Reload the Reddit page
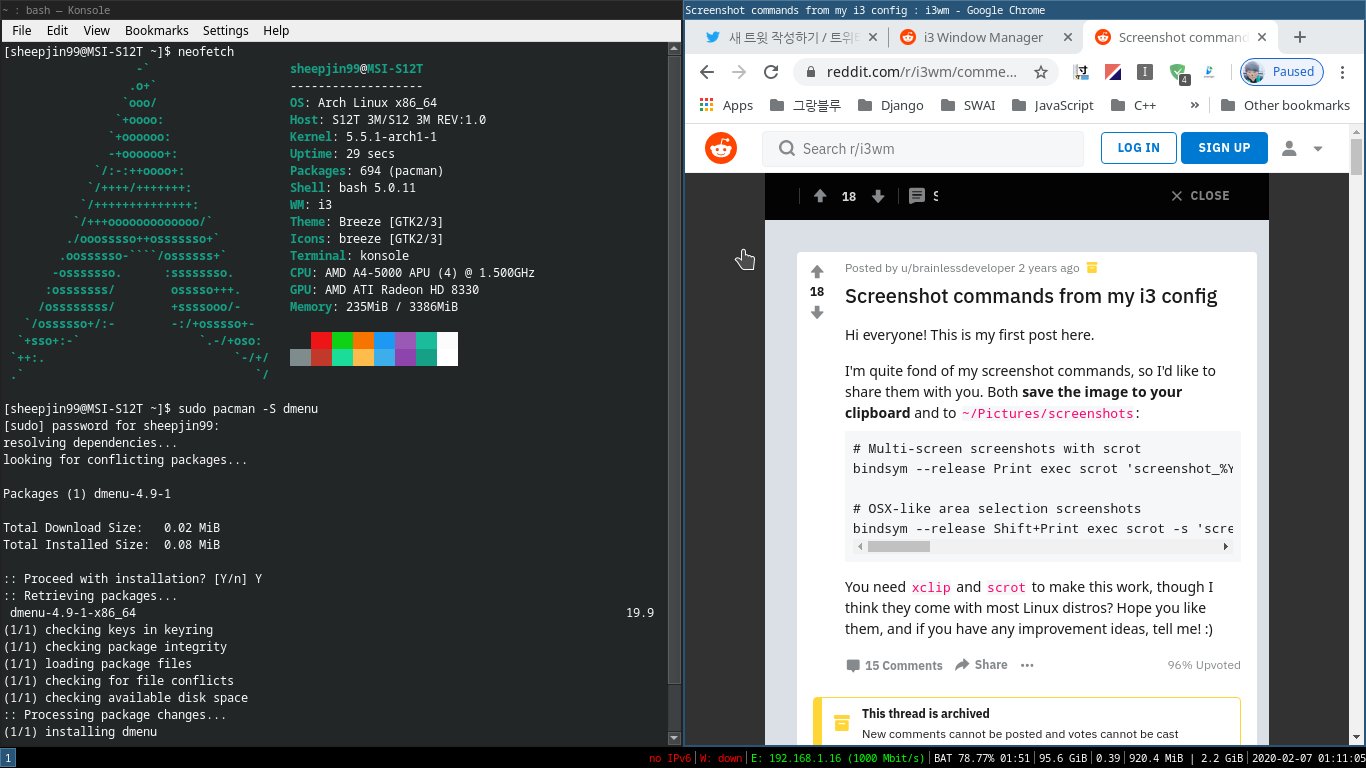1366x768 pixels. point(771,72)
